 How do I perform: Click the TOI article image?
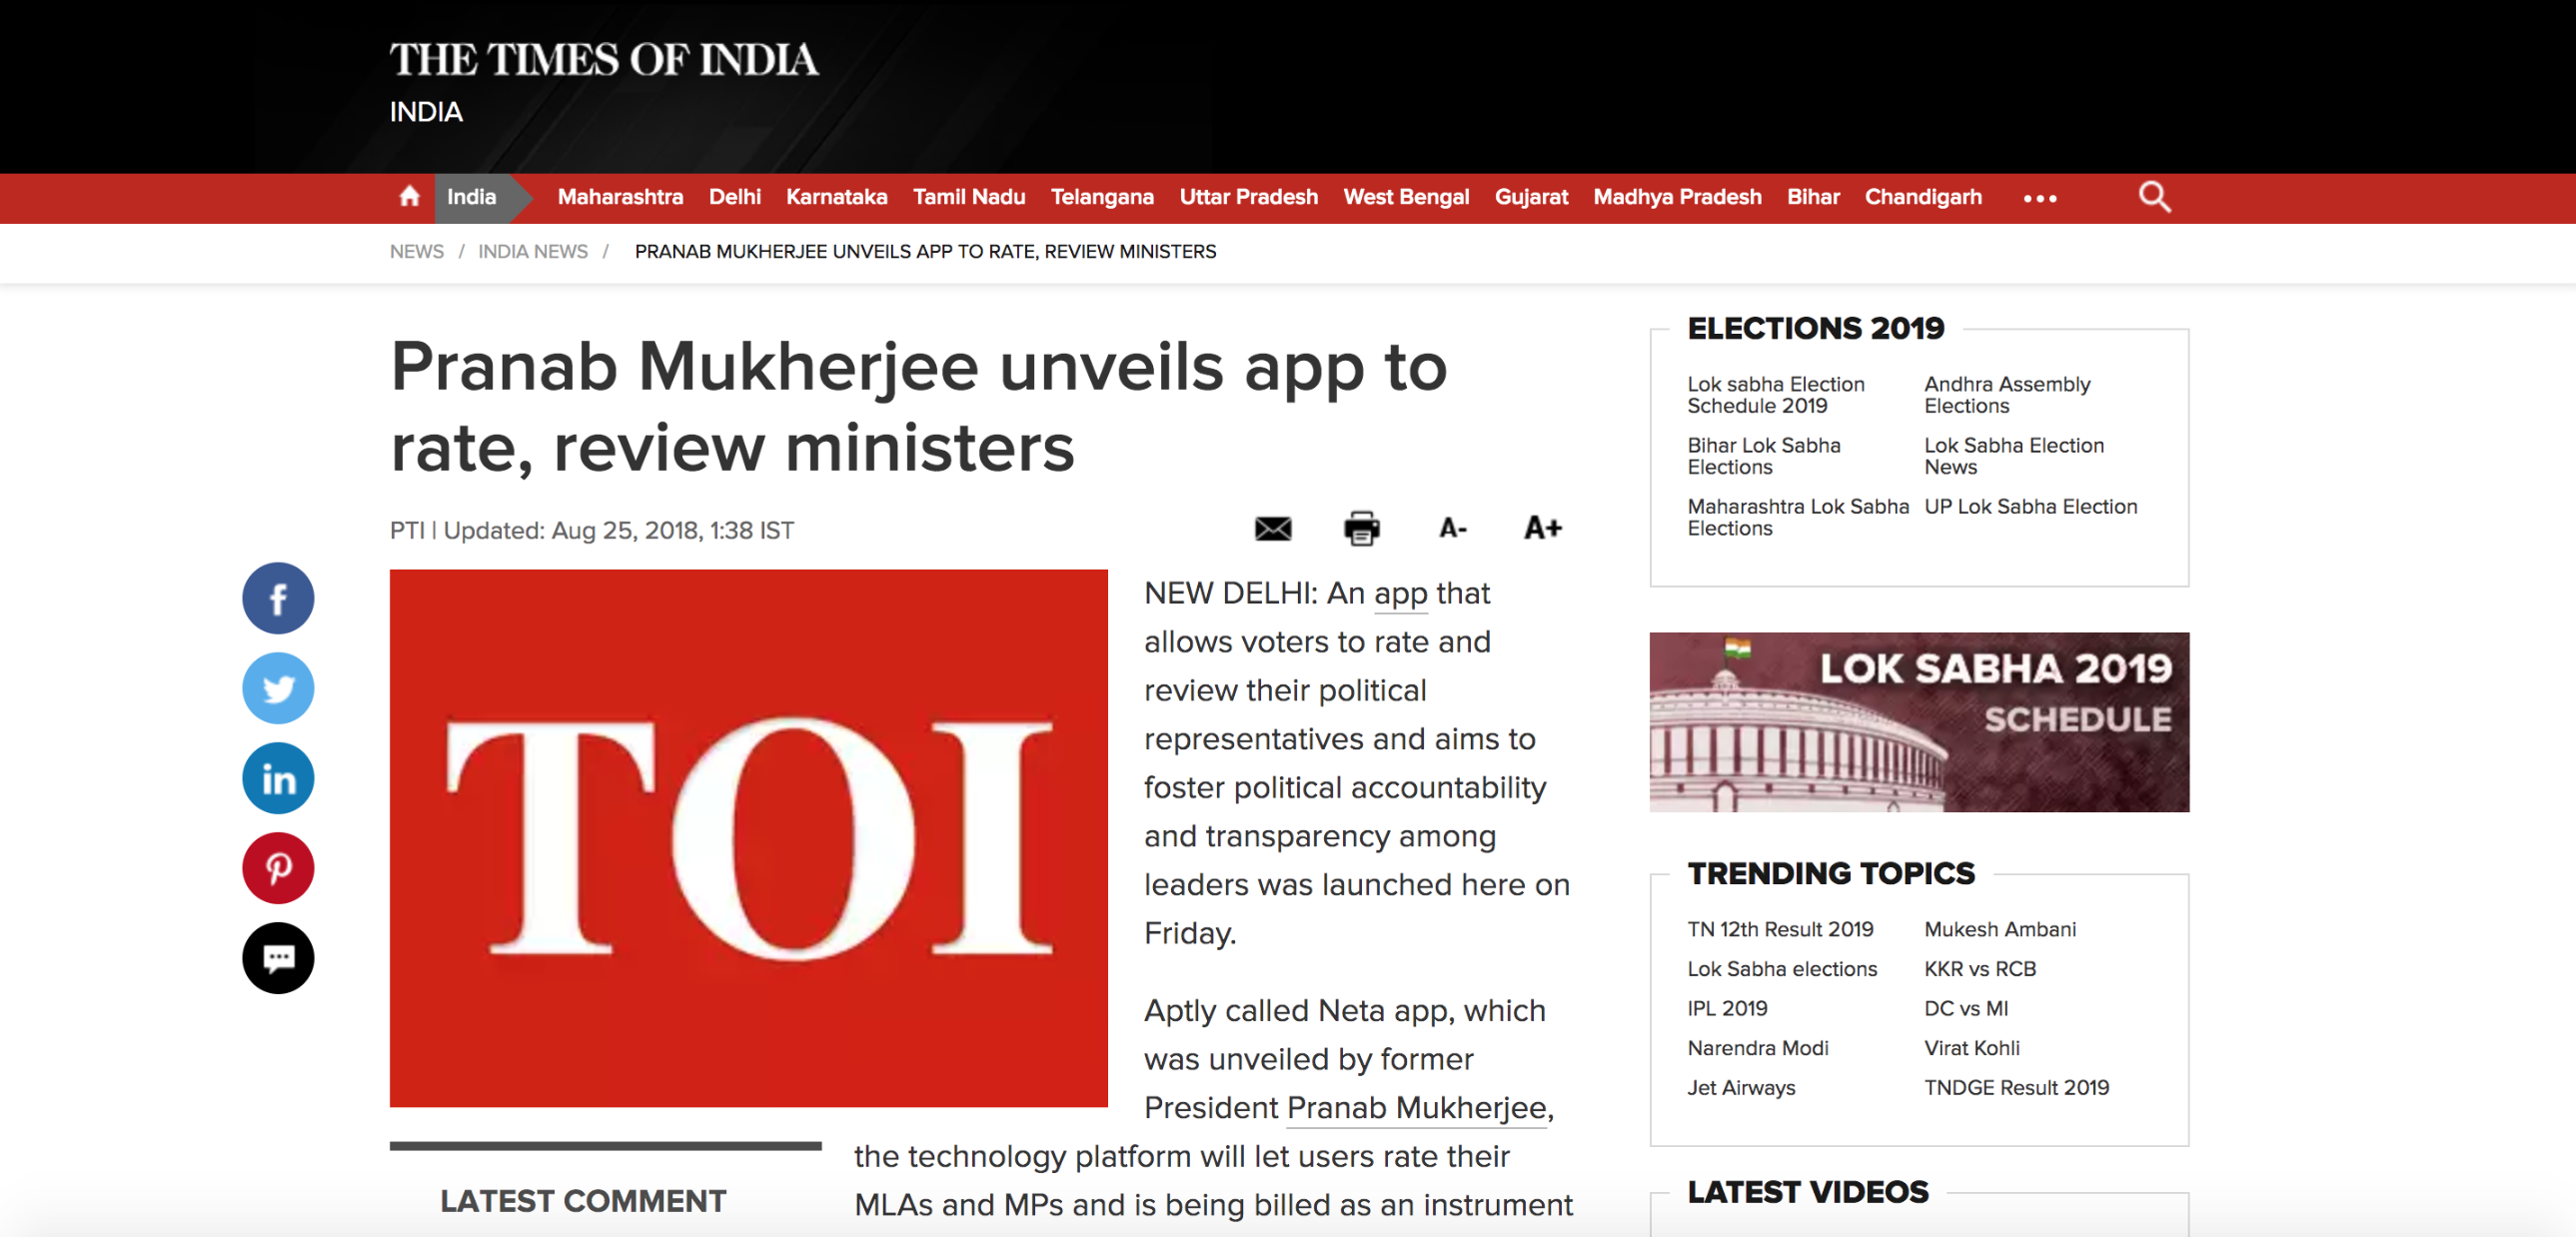(748, 838)
